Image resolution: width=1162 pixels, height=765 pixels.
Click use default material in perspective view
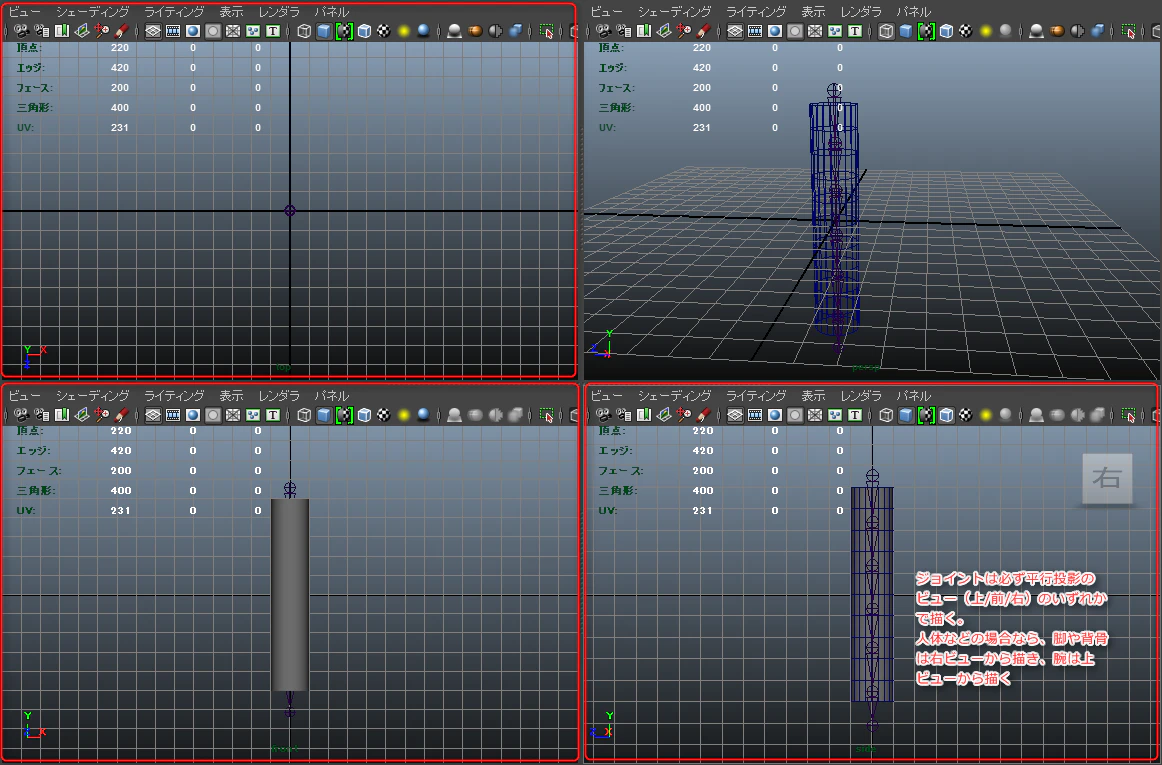[x=926, y=31]
